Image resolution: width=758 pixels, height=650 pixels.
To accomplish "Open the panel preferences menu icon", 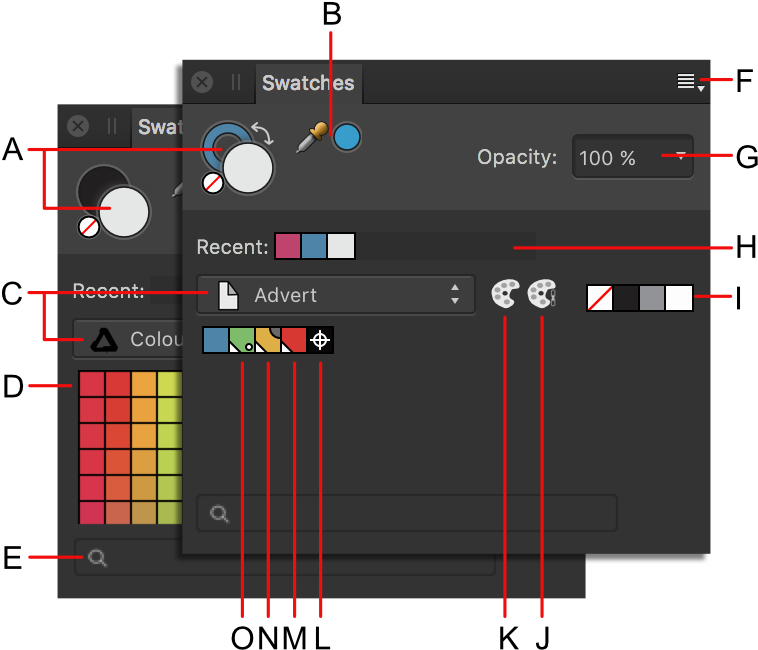I will (687, 82).
